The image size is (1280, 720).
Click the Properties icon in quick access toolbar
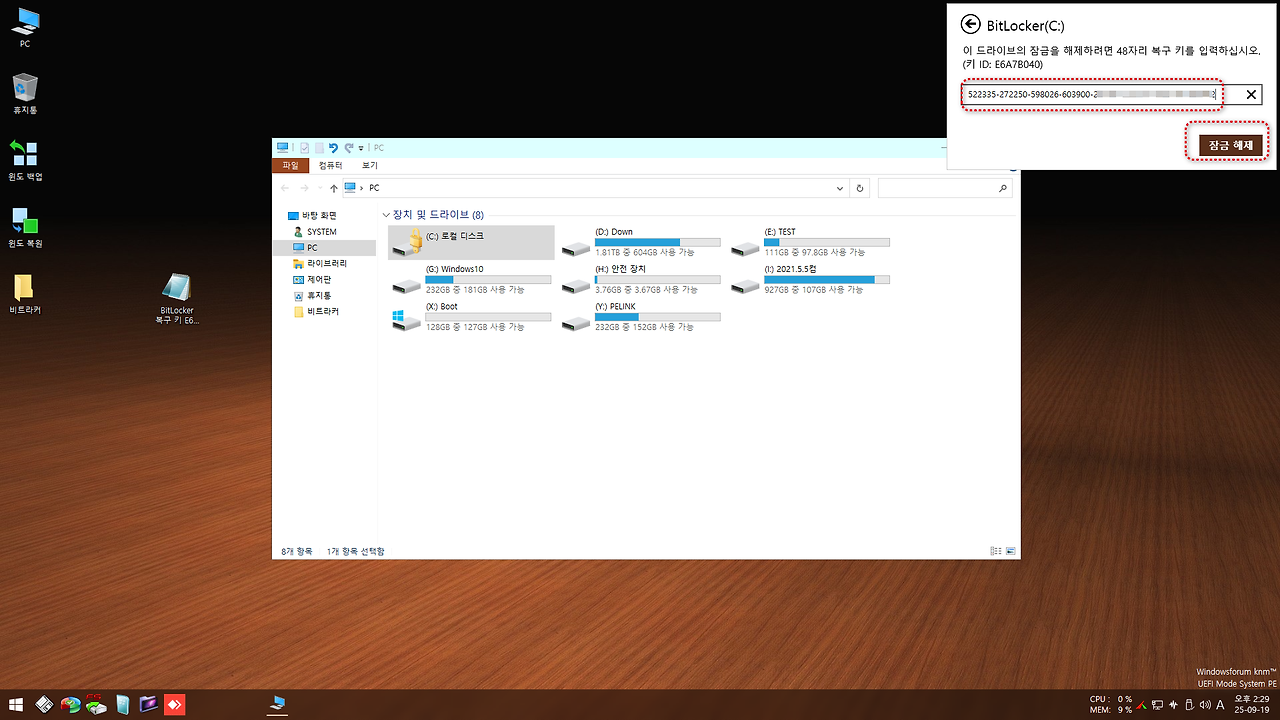tap(304, 148)
